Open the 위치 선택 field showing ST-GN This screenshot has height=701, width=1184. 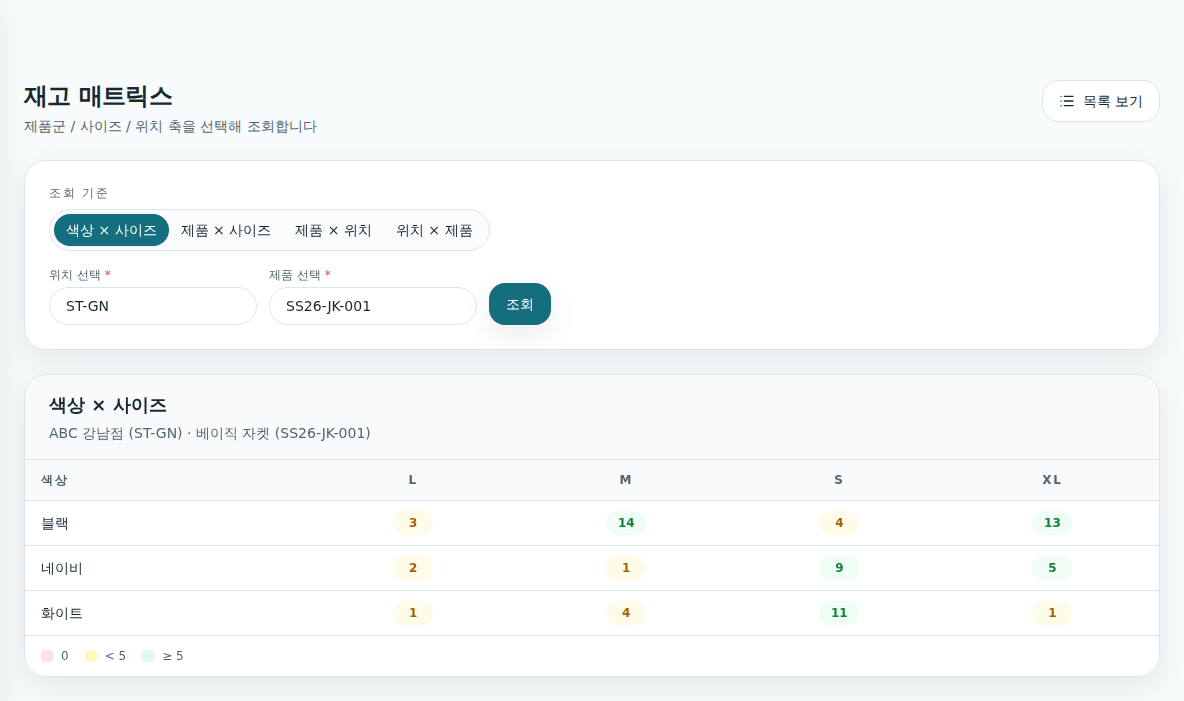pyautogui.click(x=153, y=306)
